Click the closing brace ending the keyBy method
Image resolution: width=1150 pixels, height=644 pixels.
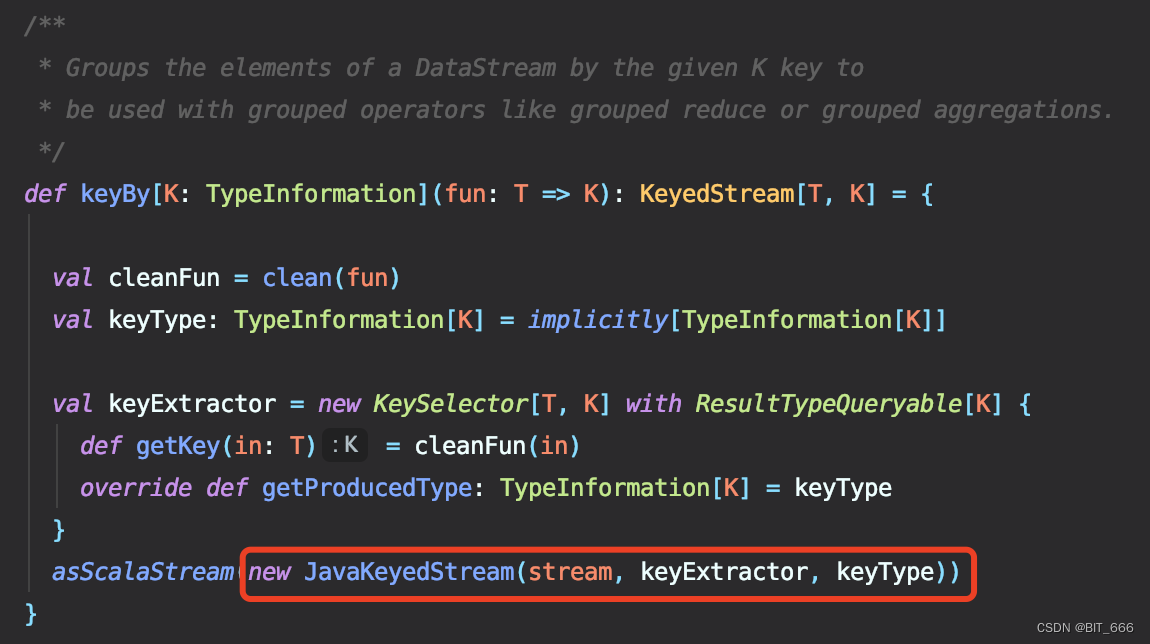[x=29, y=613]
